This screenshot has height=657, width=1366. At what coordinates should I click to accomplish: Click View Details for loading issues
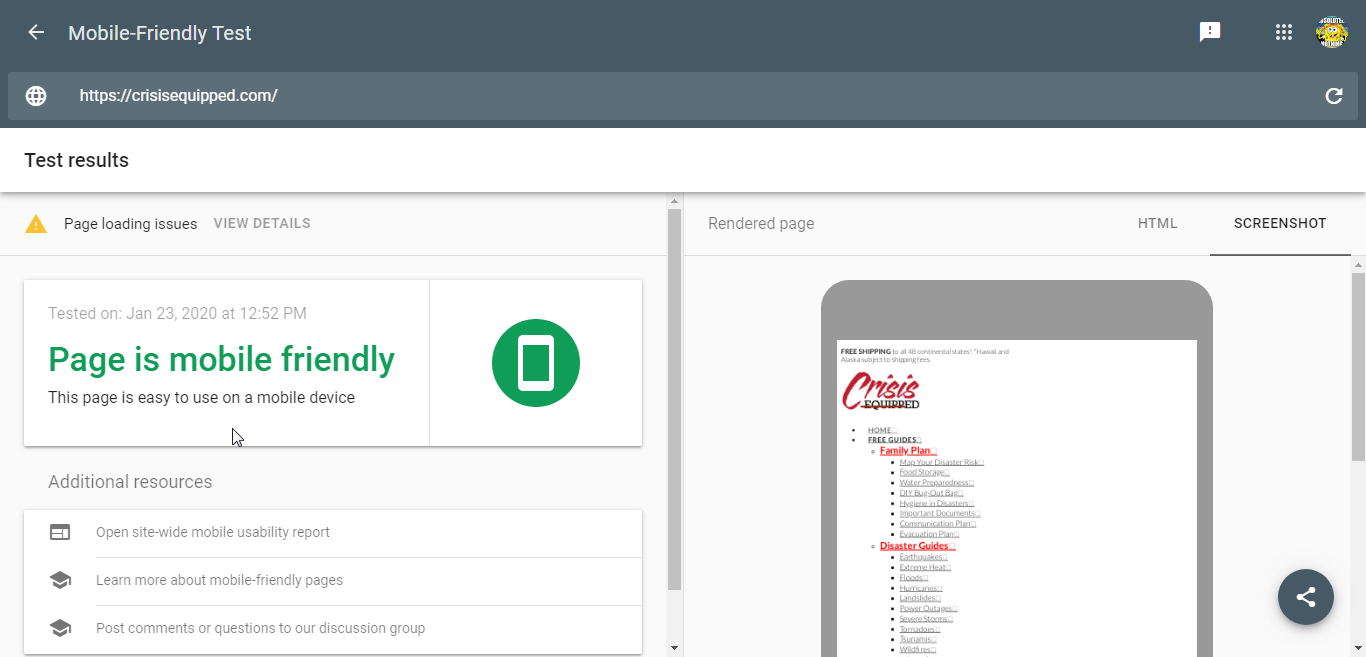262,224
